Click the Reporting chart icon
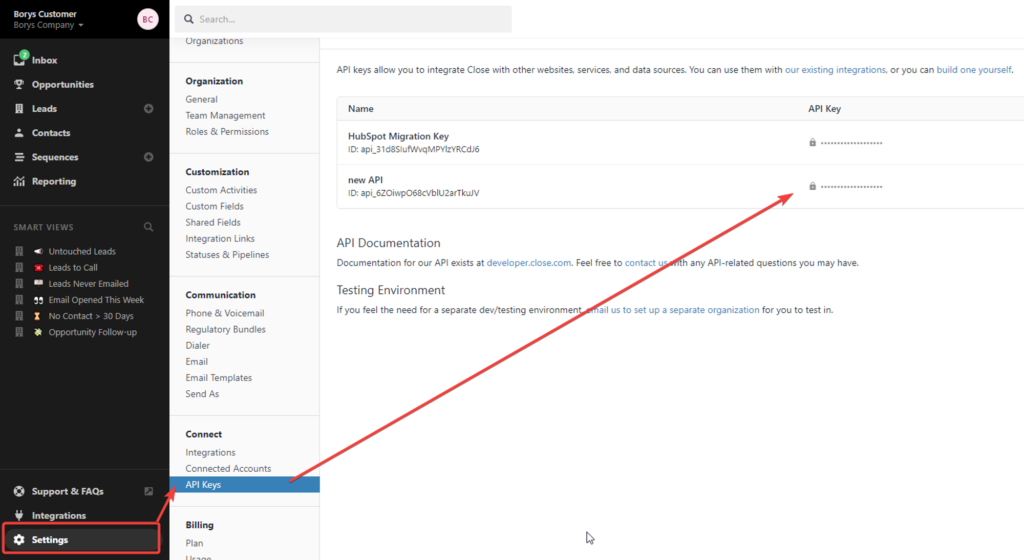1024x560 pixels. pos(19,181)
